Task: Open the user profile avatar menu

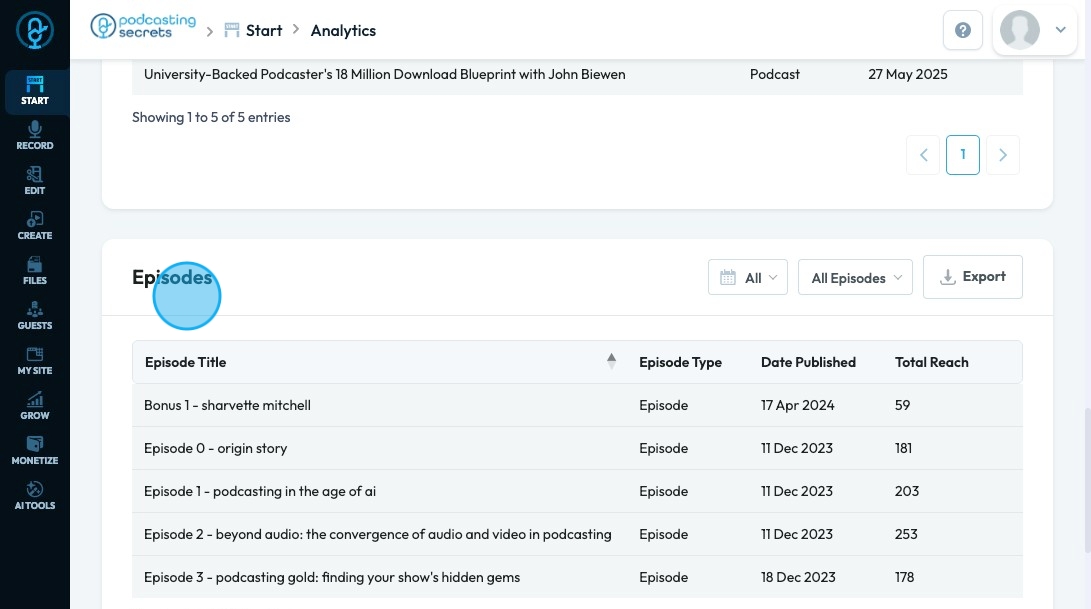Action: coord(1034,31)
